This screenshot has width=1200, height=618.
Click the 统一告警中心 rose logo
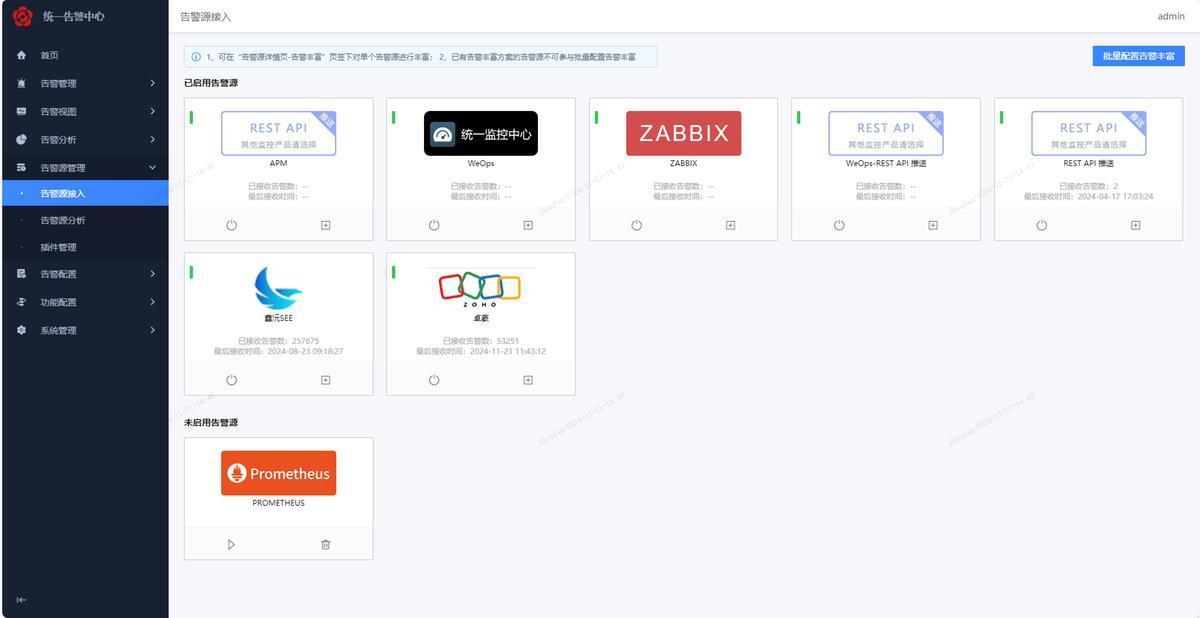coord(22,16)
